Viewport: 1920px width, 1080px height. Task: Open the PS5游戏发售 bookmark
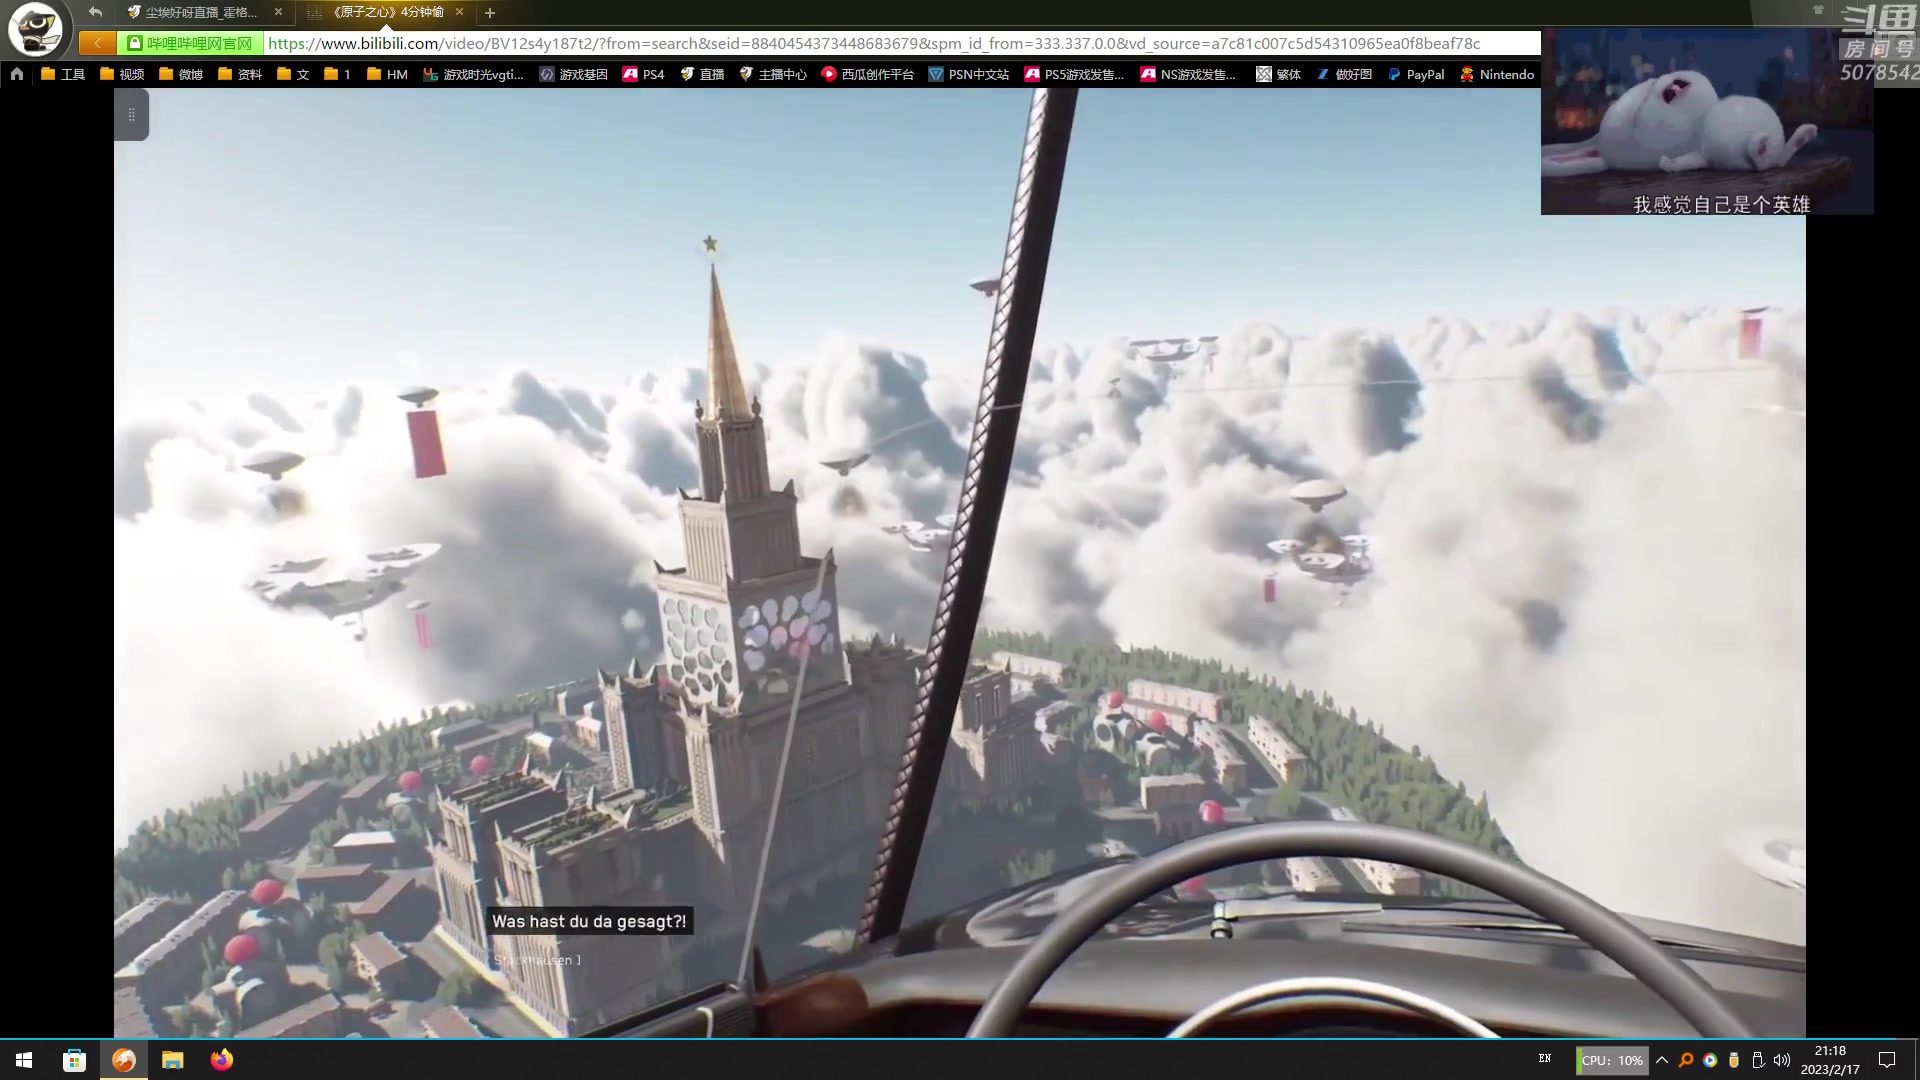pos(1074,74)
